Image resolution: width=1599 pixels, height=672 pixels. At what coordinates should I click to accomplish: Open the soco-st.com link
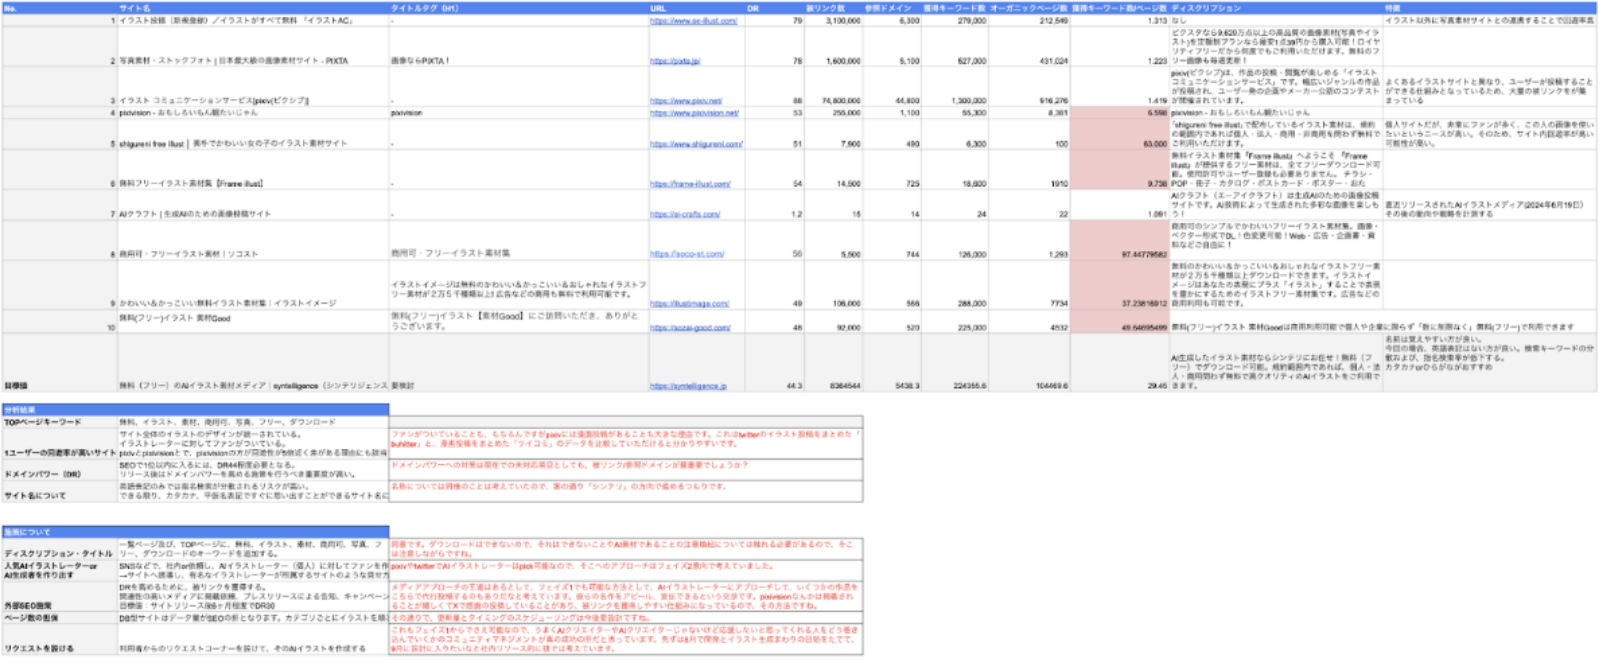coord(687,254)
